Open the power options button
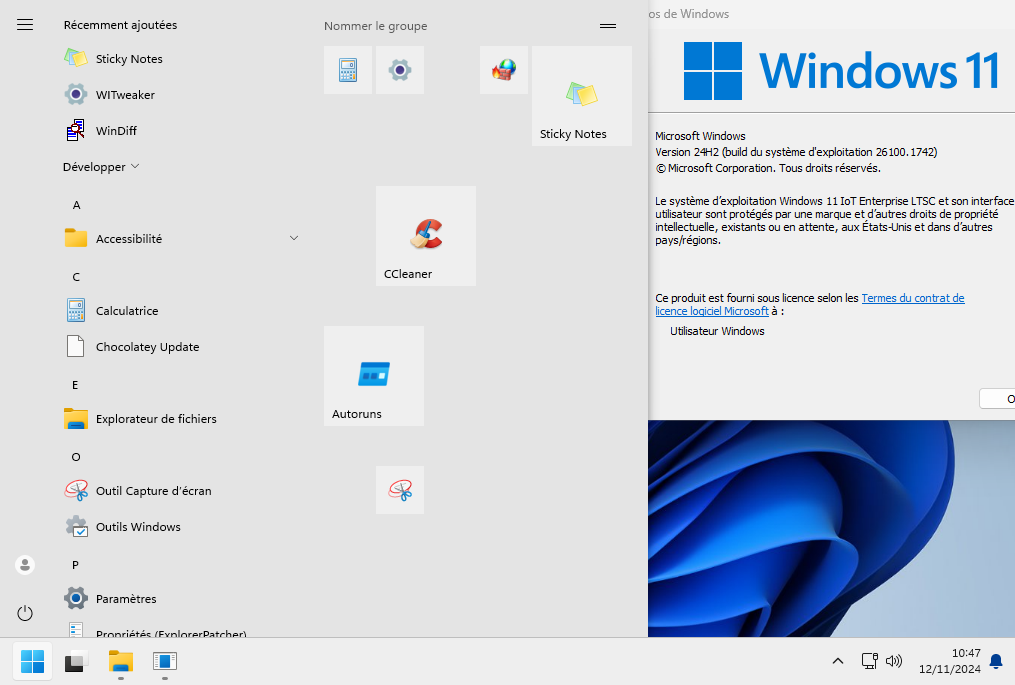Screen dimensions: 1015x685 click(25, 613)
